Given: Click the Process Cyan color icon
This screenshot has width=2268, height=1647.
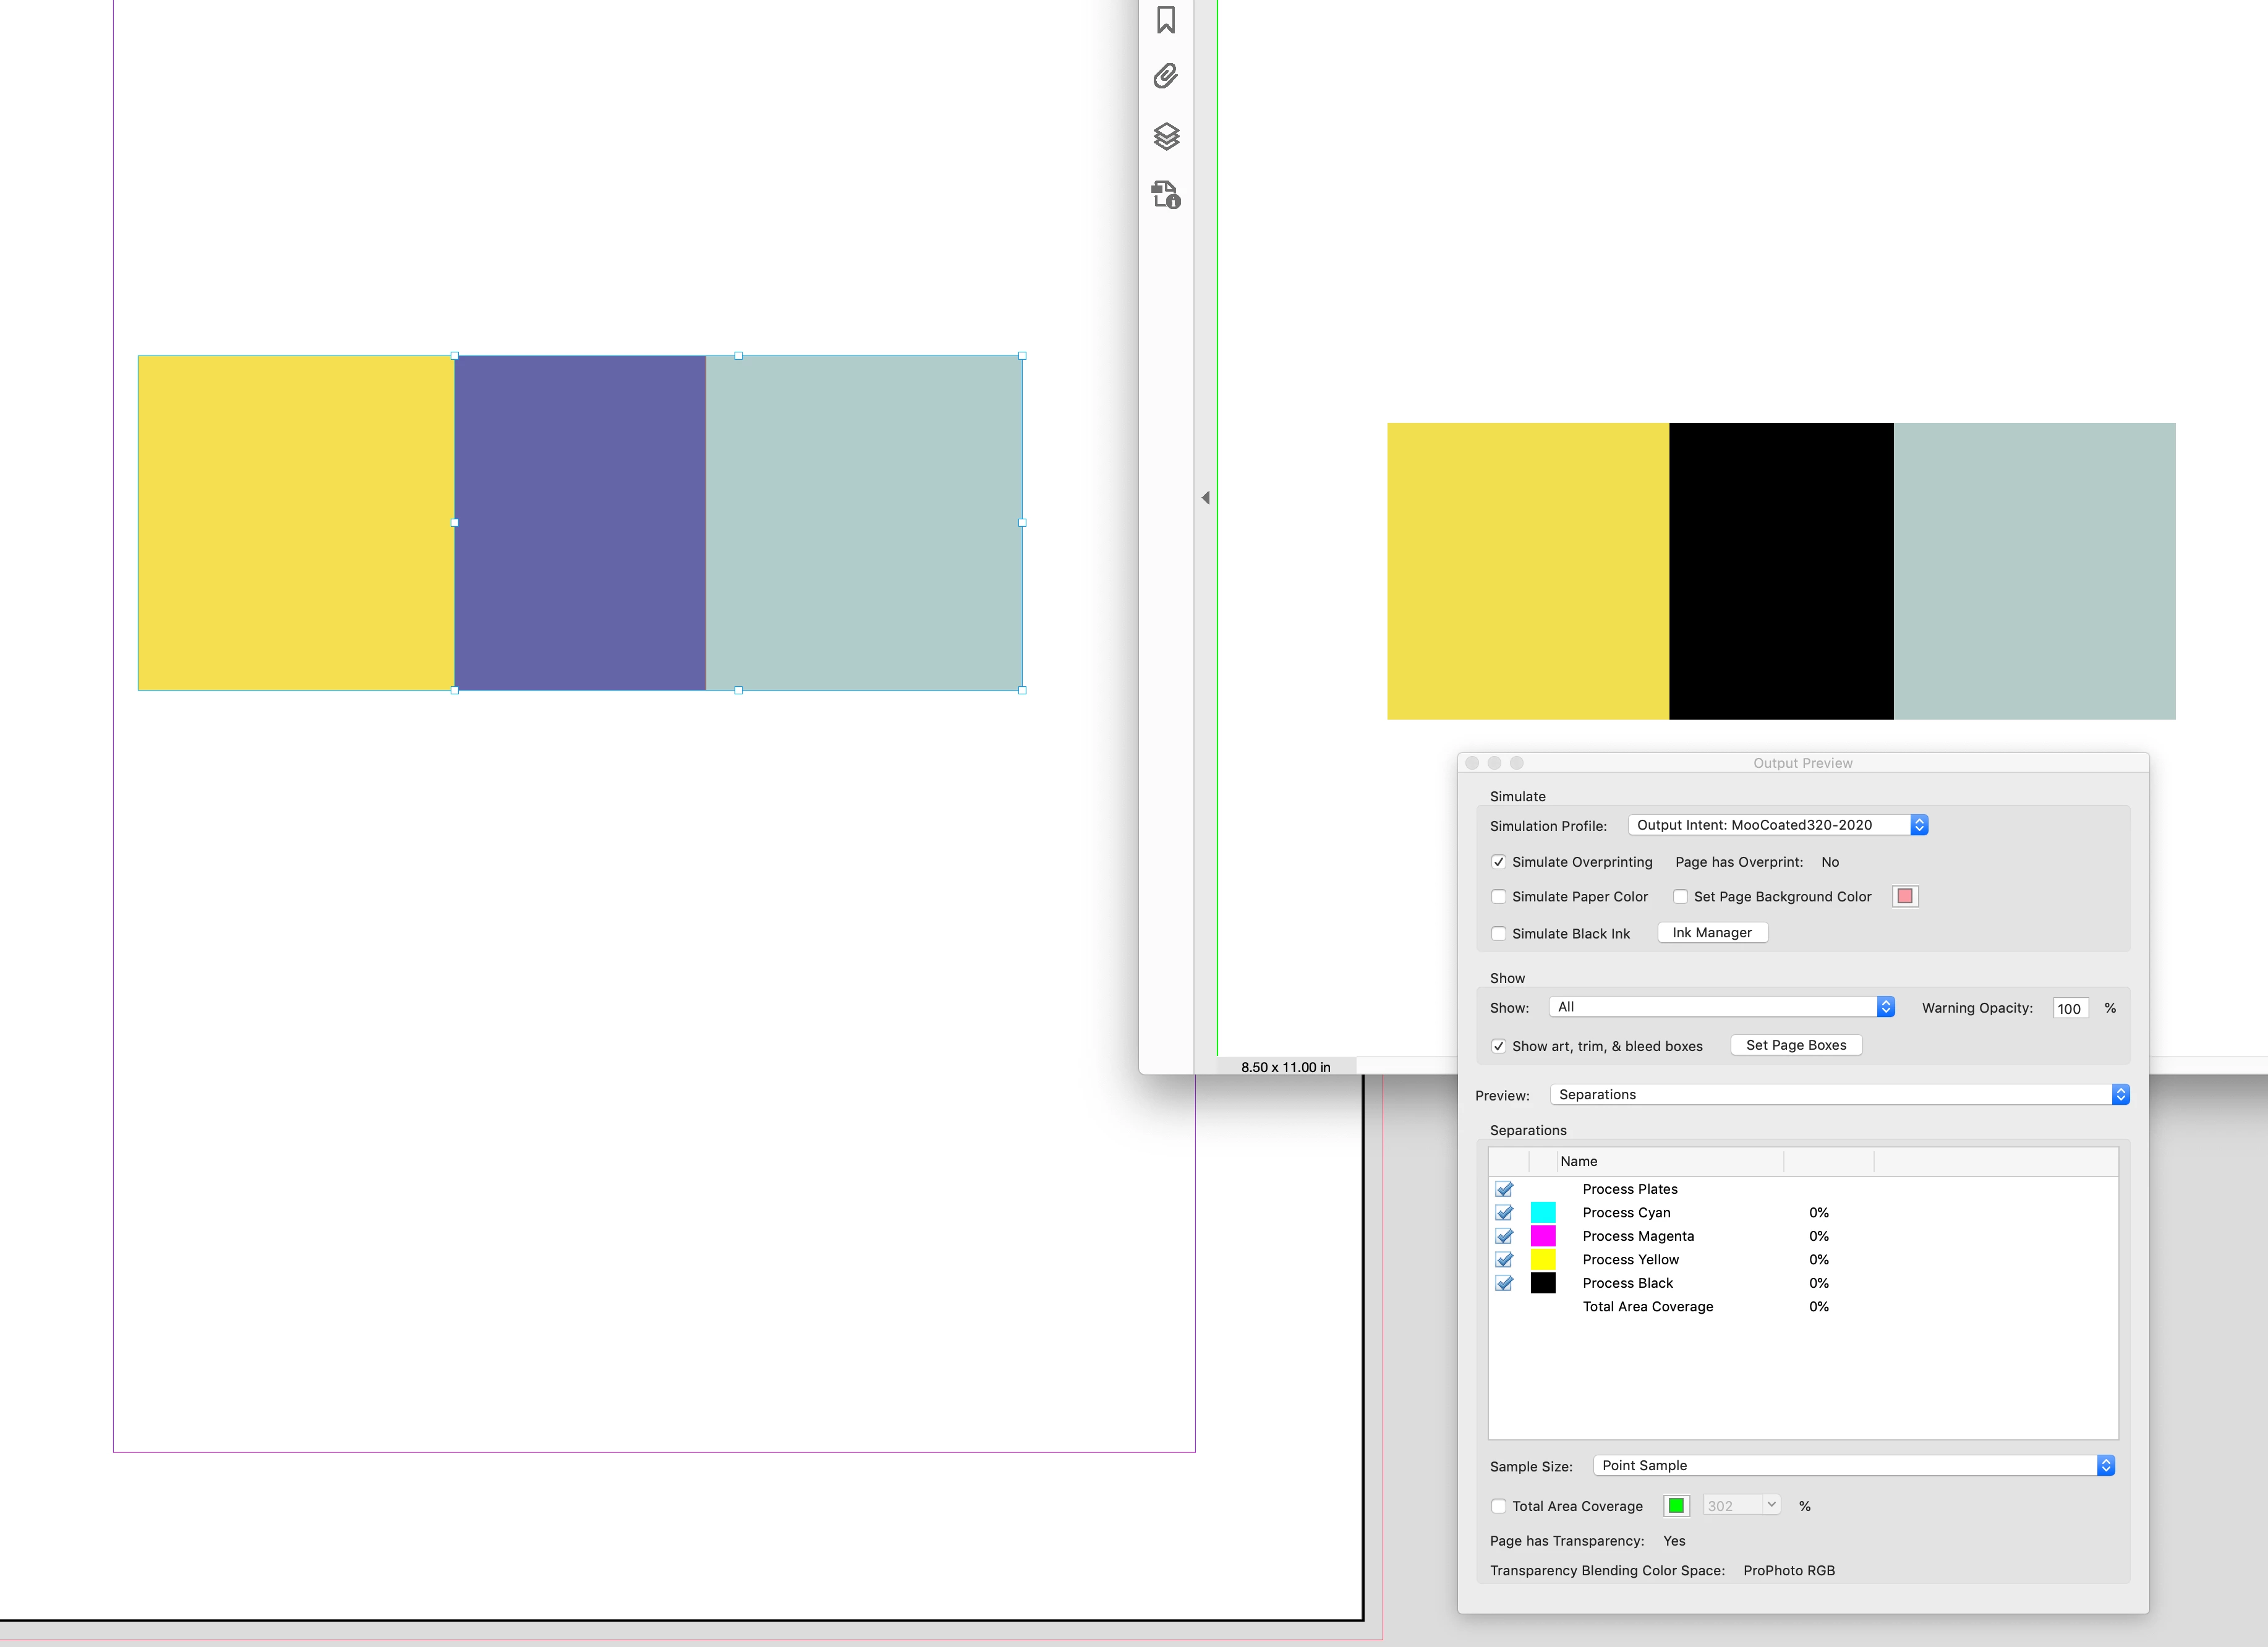Looking at the screenshot, I should pyautogui.click(x=1543, y=1213).
